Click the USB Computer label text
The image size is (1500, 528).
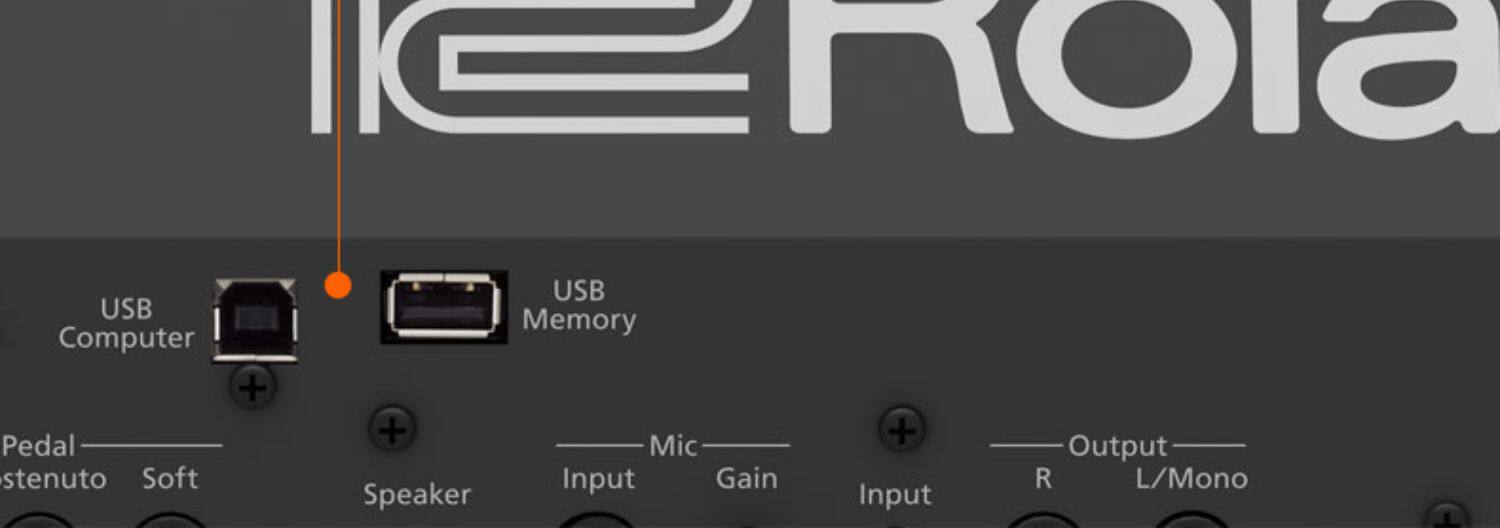126,323
